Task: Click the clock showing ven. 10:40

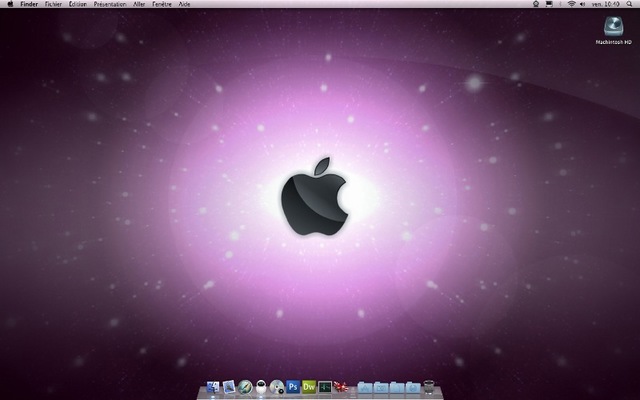Action: (605, 4)
